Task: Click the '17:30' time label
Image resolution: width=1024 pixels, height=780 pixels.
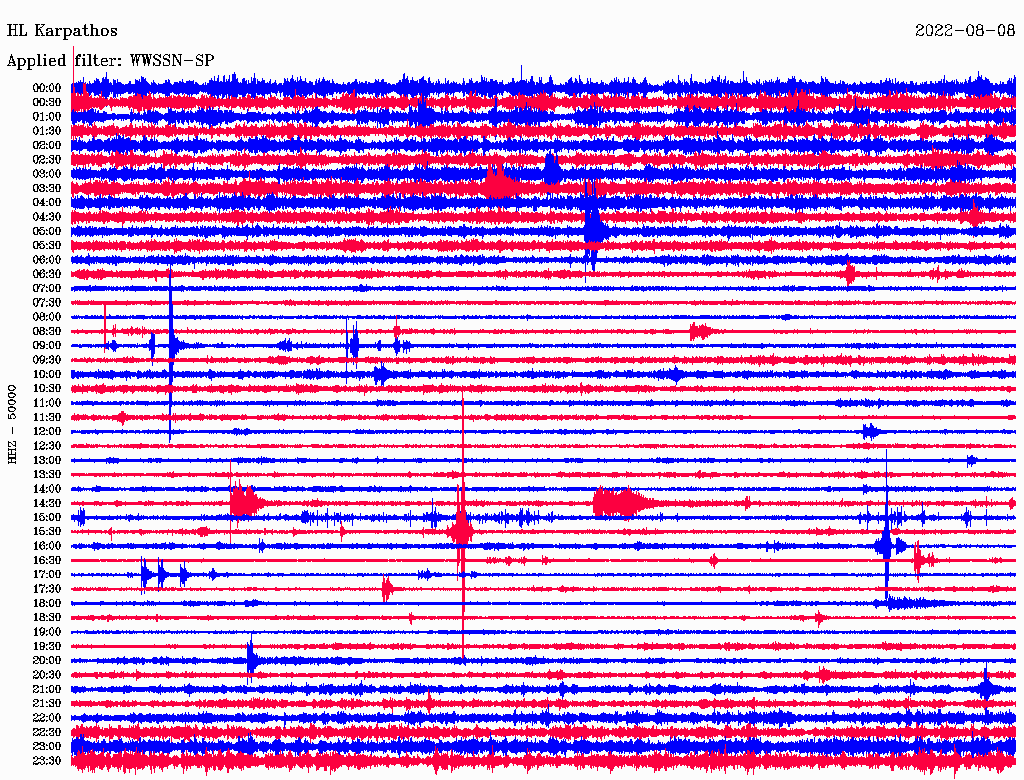Action: click(x=47, y=589)
